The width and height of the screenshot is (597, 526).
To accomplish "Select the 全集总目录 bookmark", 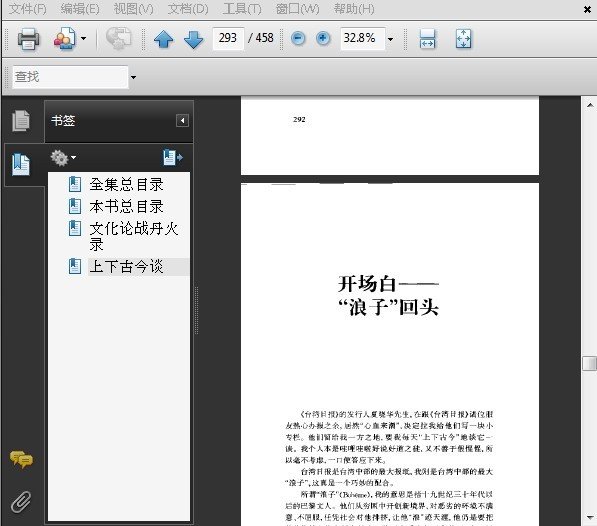I will point(126,185).
